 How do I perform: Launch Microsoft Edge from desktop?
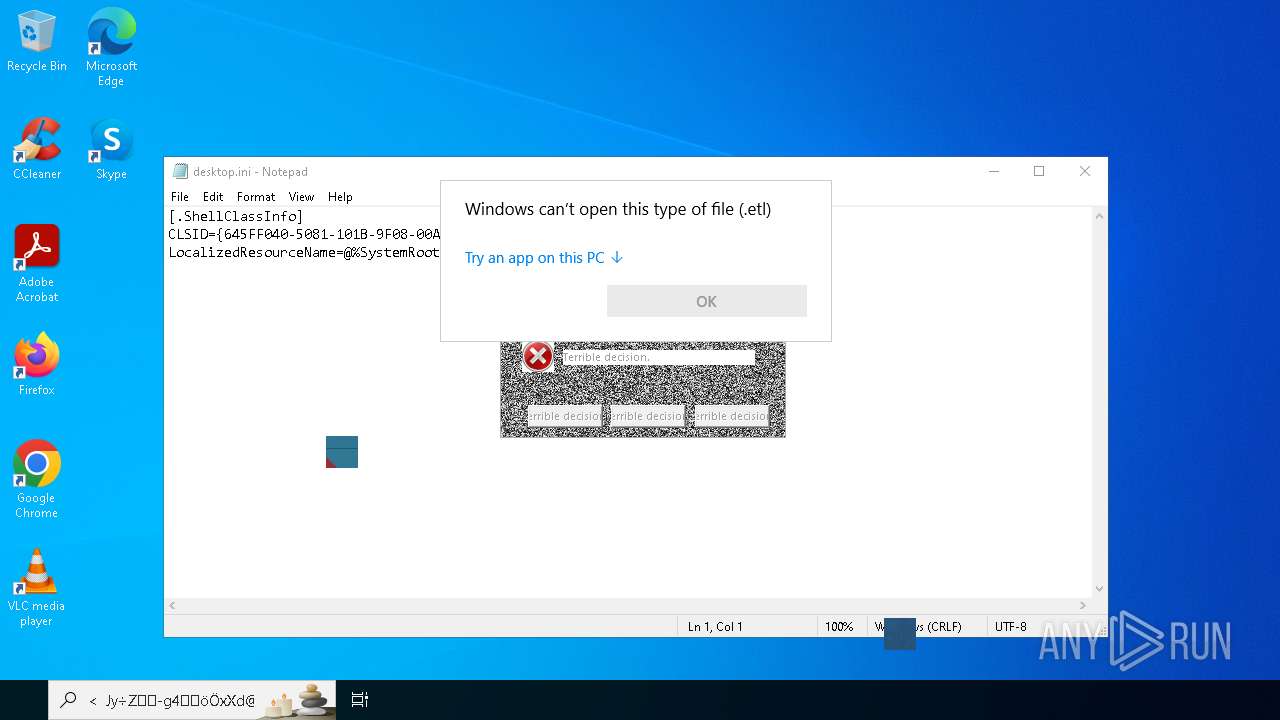click(111, 47)
